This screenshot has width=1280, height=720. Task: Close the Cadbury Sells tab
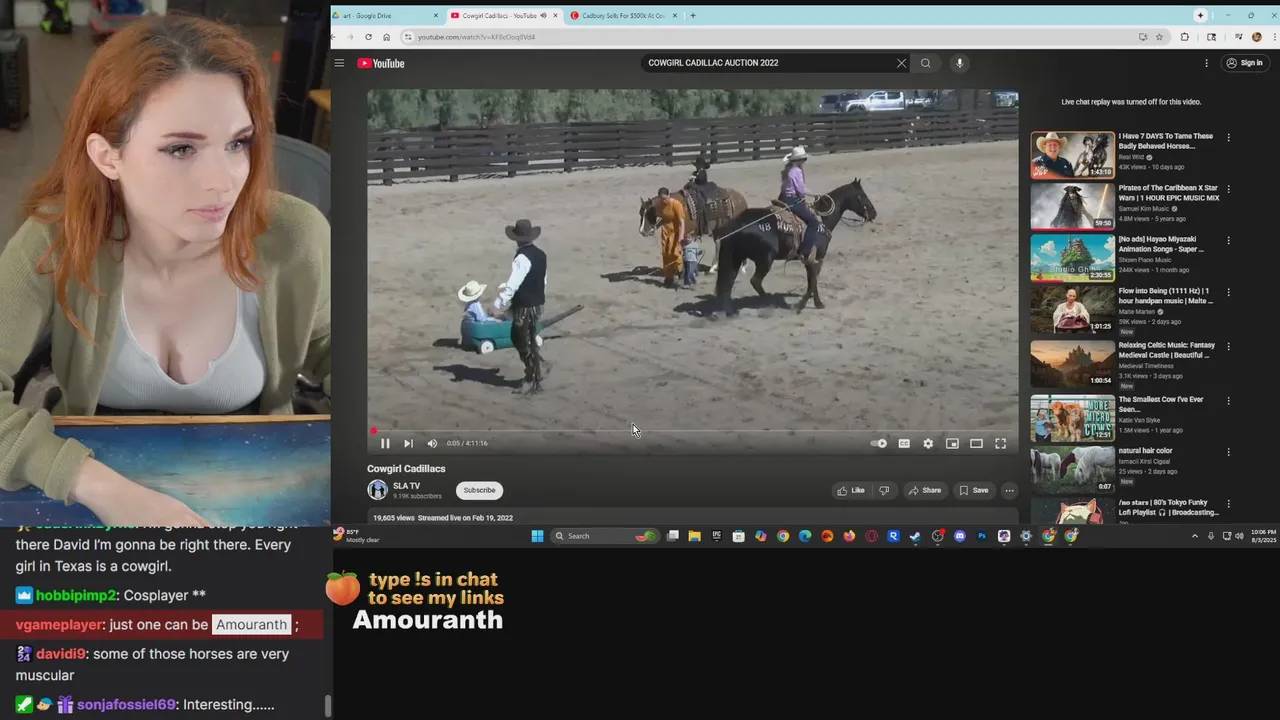click(x=675, y=15)
